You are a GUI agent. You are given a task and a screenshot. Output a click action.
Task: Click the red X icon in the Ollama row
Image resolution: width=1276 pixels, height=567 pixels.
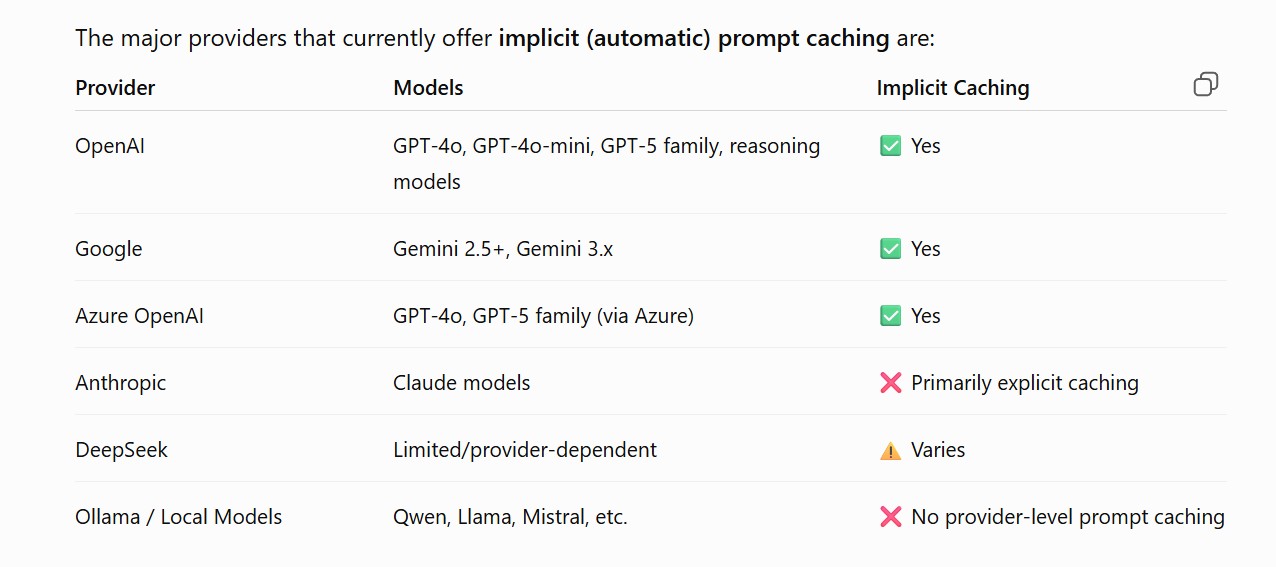pyautogui.click(x=890, y=517)
